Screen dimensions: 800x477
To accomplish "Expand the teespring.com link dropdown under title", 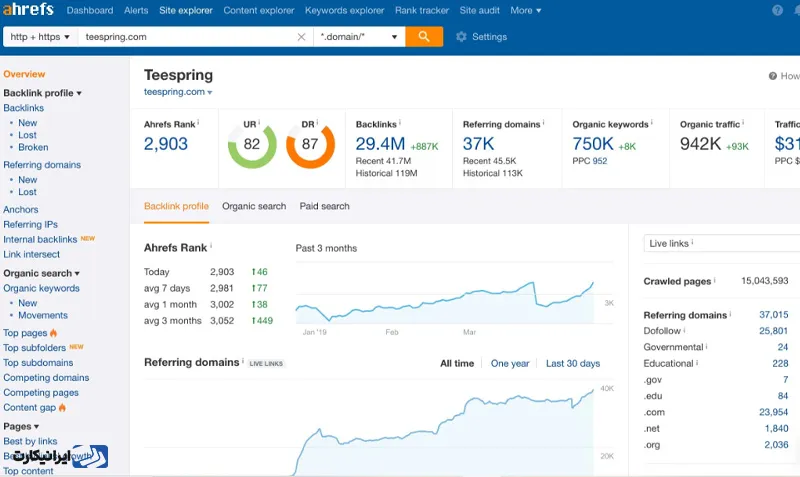I will pos(210,92).
